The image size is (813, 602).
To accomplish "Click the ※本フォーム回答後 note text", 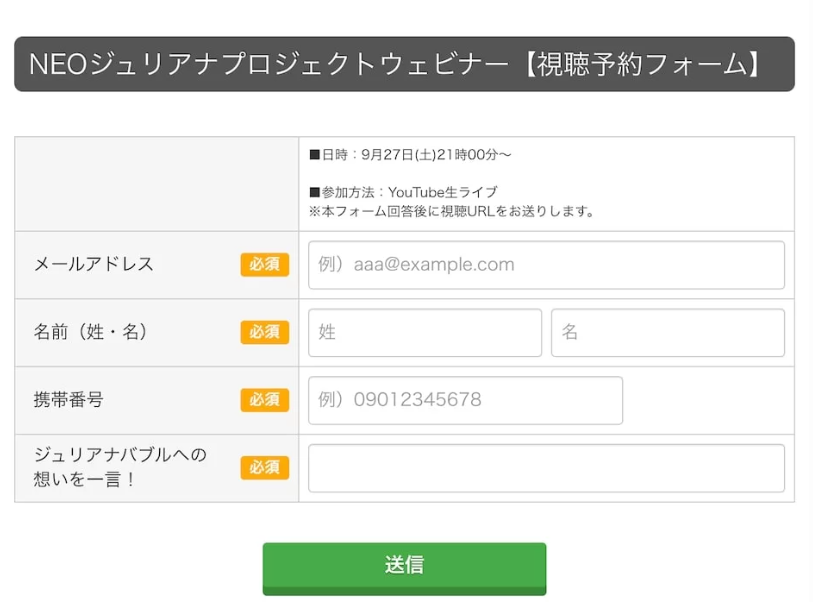I will click(x=452, y=211).
